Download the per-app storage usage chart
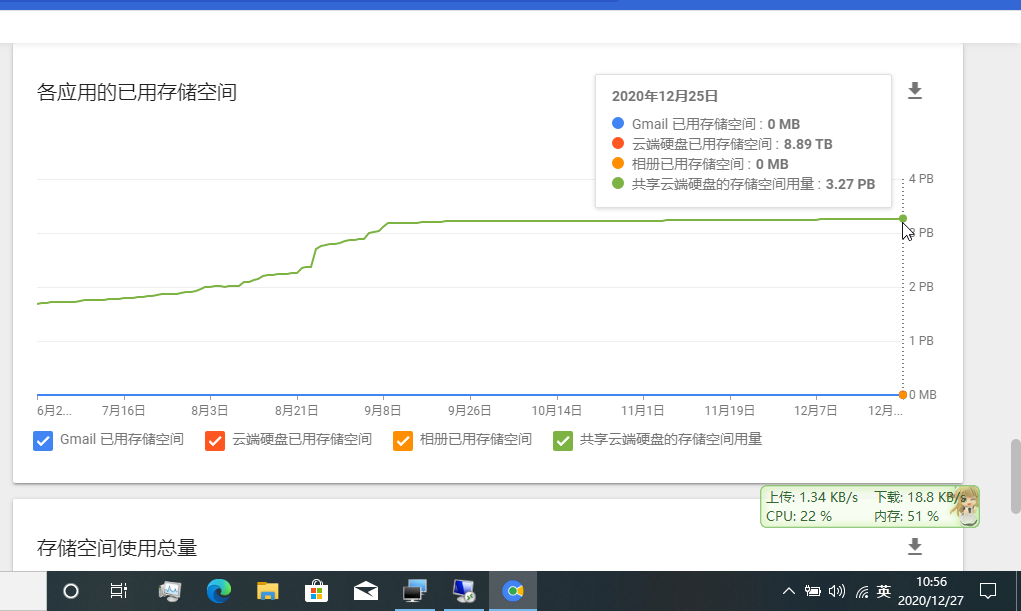Screen dimensions: 1021x611 [x=914, y=92]
